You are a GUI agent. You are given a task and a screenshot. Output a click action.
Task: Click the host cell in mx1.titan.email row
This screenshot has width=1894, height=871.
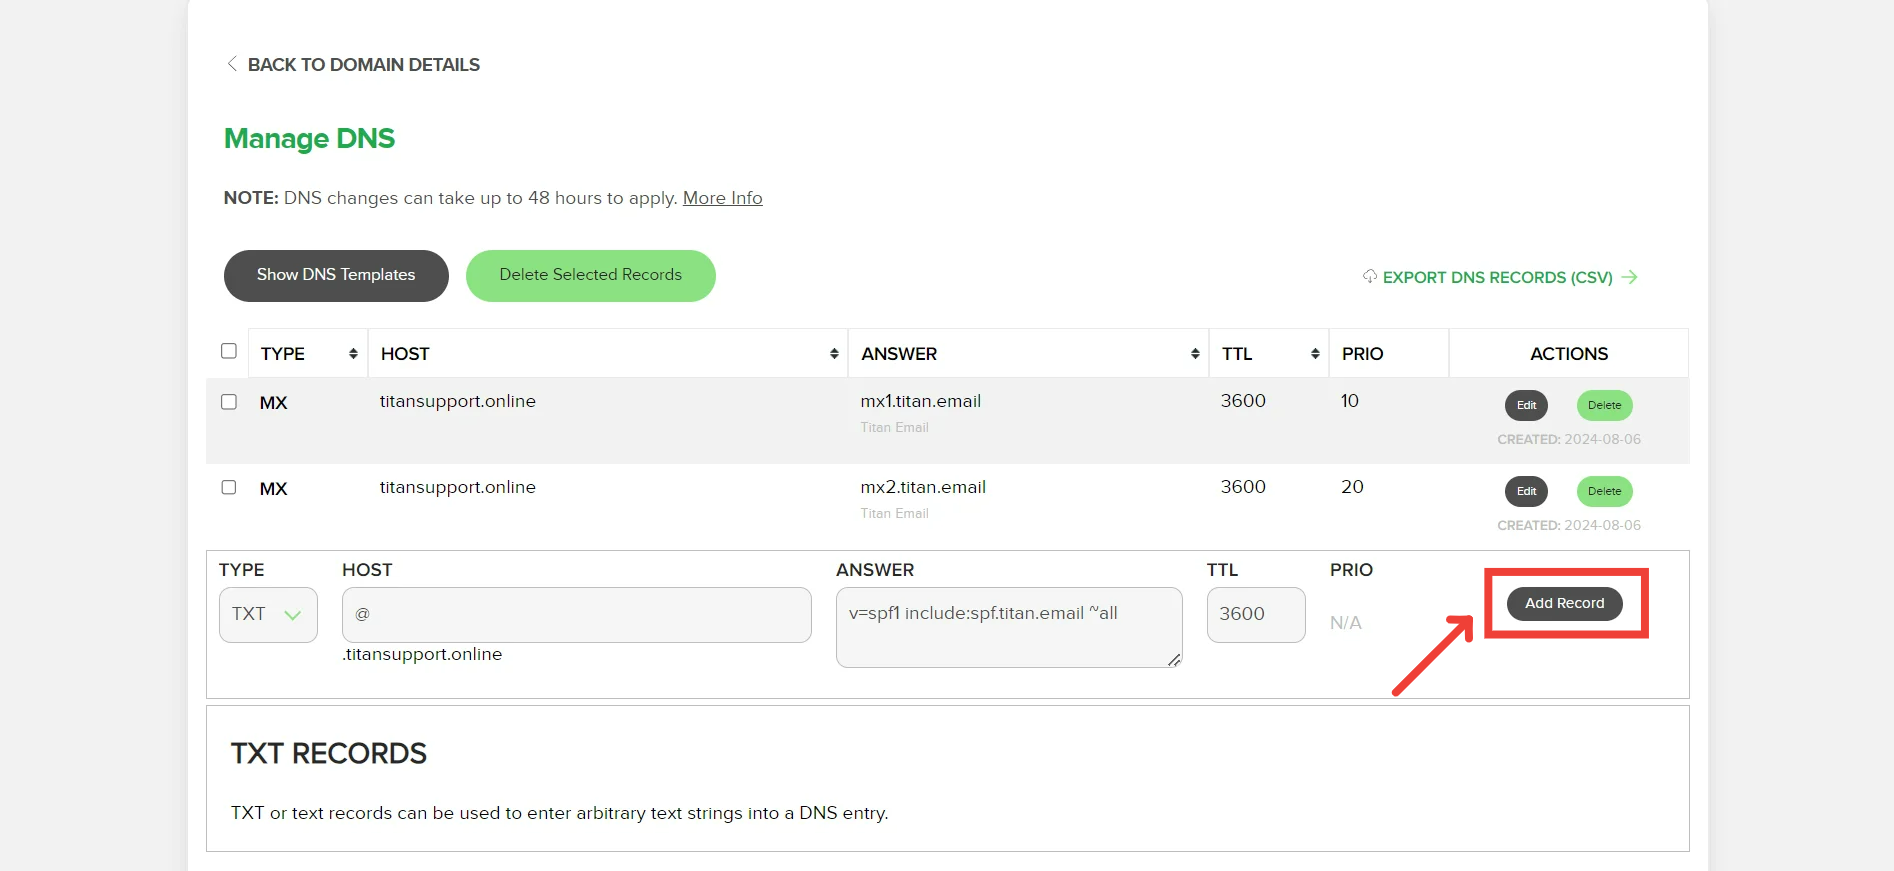click(x=458, y=401)
